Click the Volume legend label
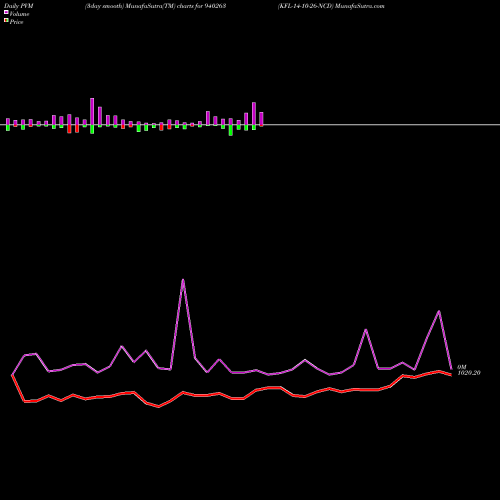Image resolution: width=500 pixels, height=500 pixels. [19, 14]
